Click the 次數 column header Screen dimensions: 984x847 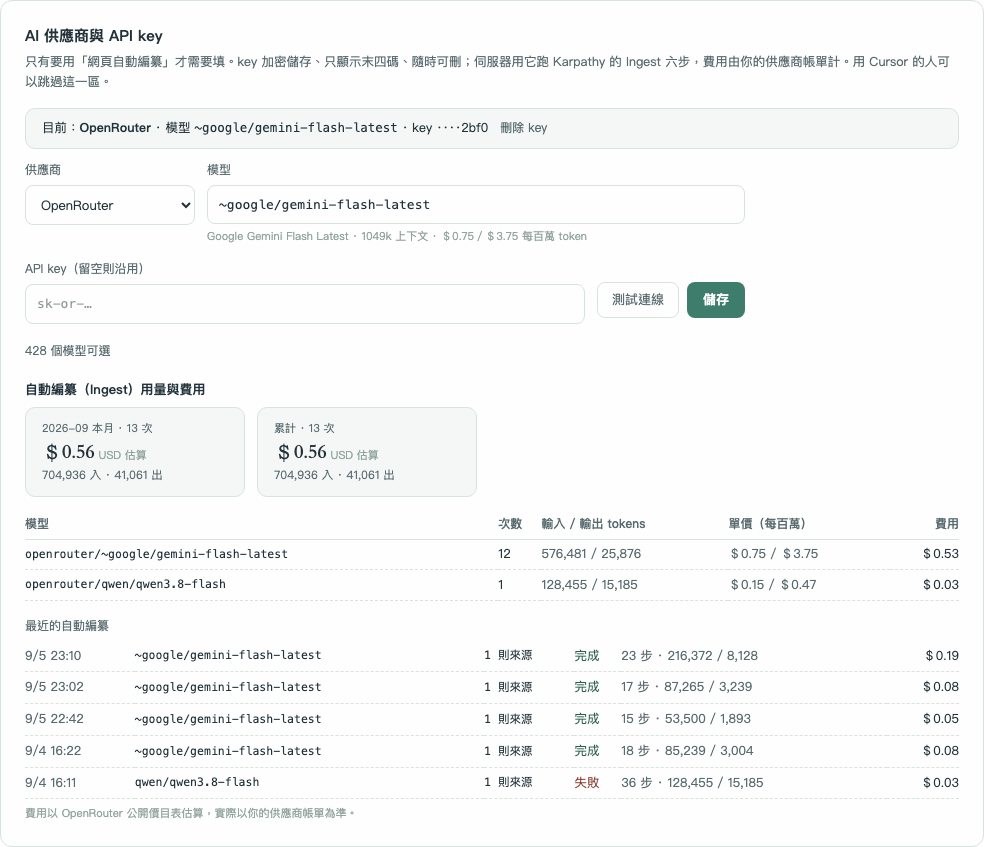[x=510, y=524]
